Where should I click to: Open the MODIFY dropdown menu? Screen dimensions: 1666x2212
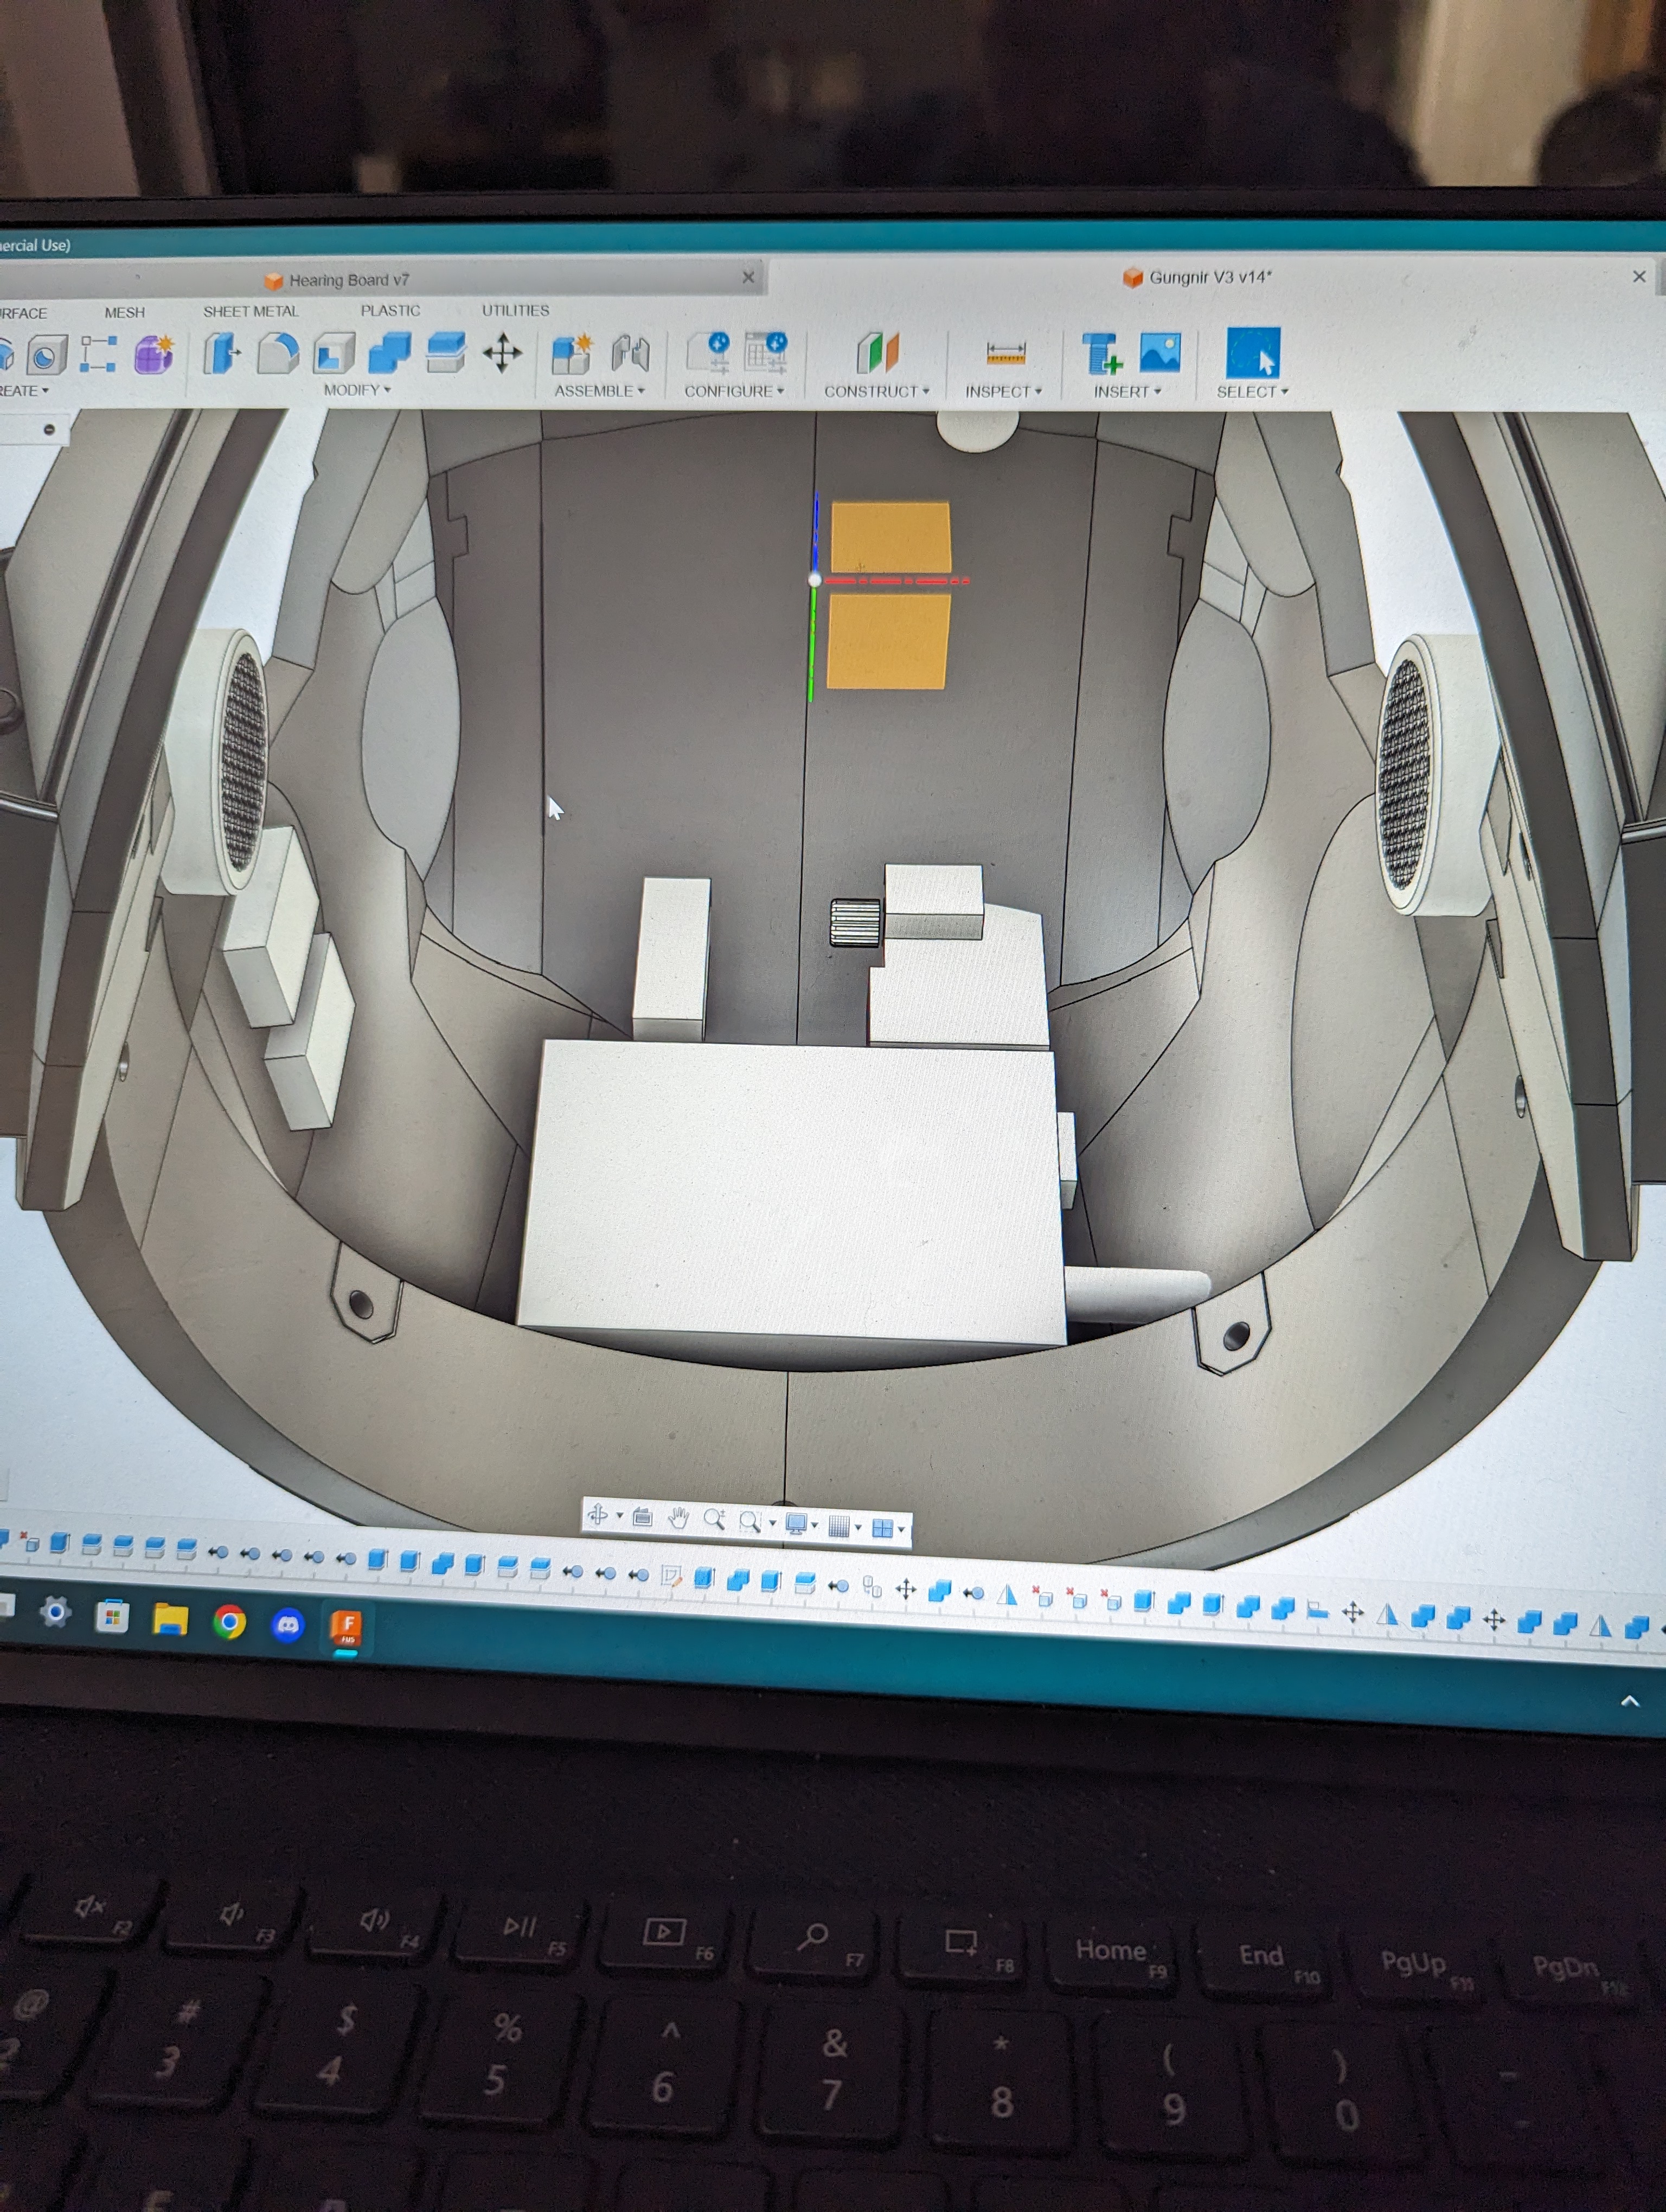(x=357, y=390)
